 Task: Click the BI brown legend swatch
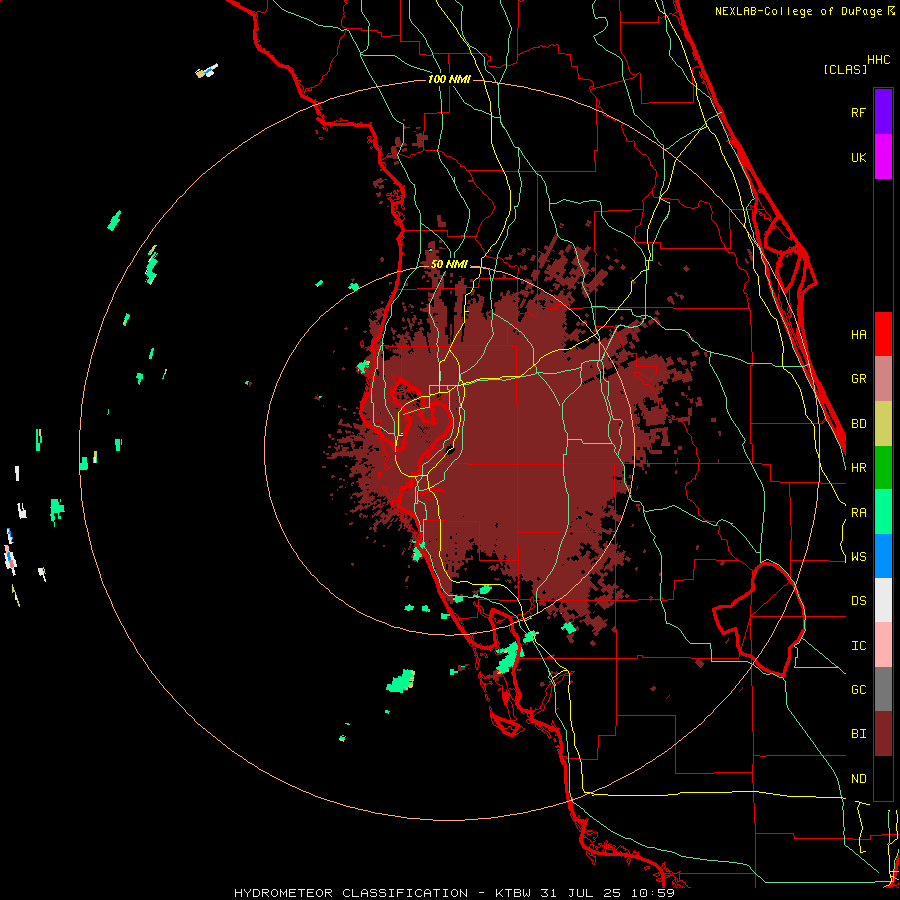(883, 734)
